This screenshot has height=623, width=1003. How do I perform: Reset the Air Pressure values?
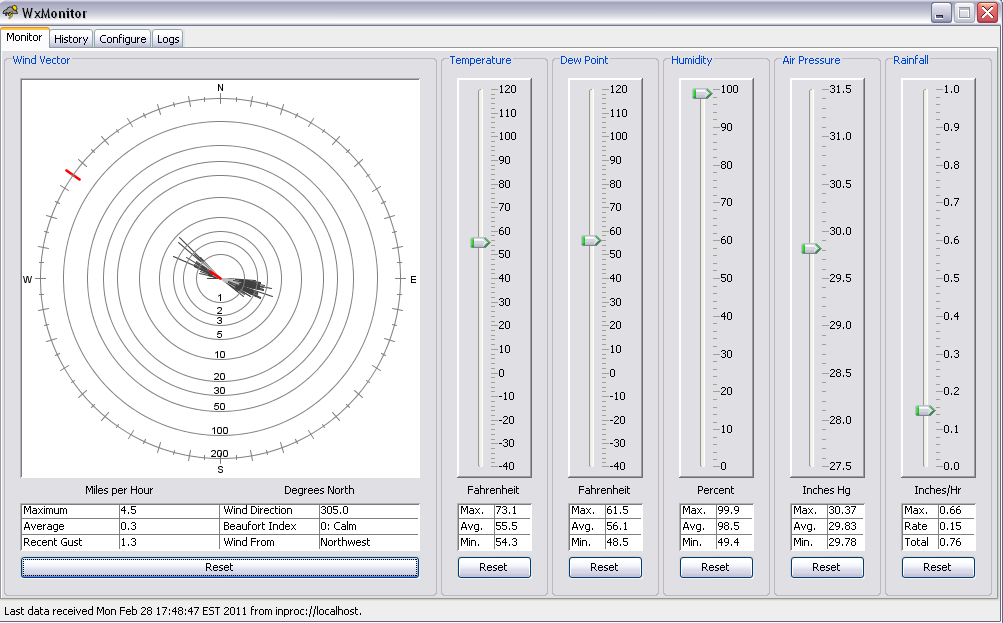click(826, 567)
